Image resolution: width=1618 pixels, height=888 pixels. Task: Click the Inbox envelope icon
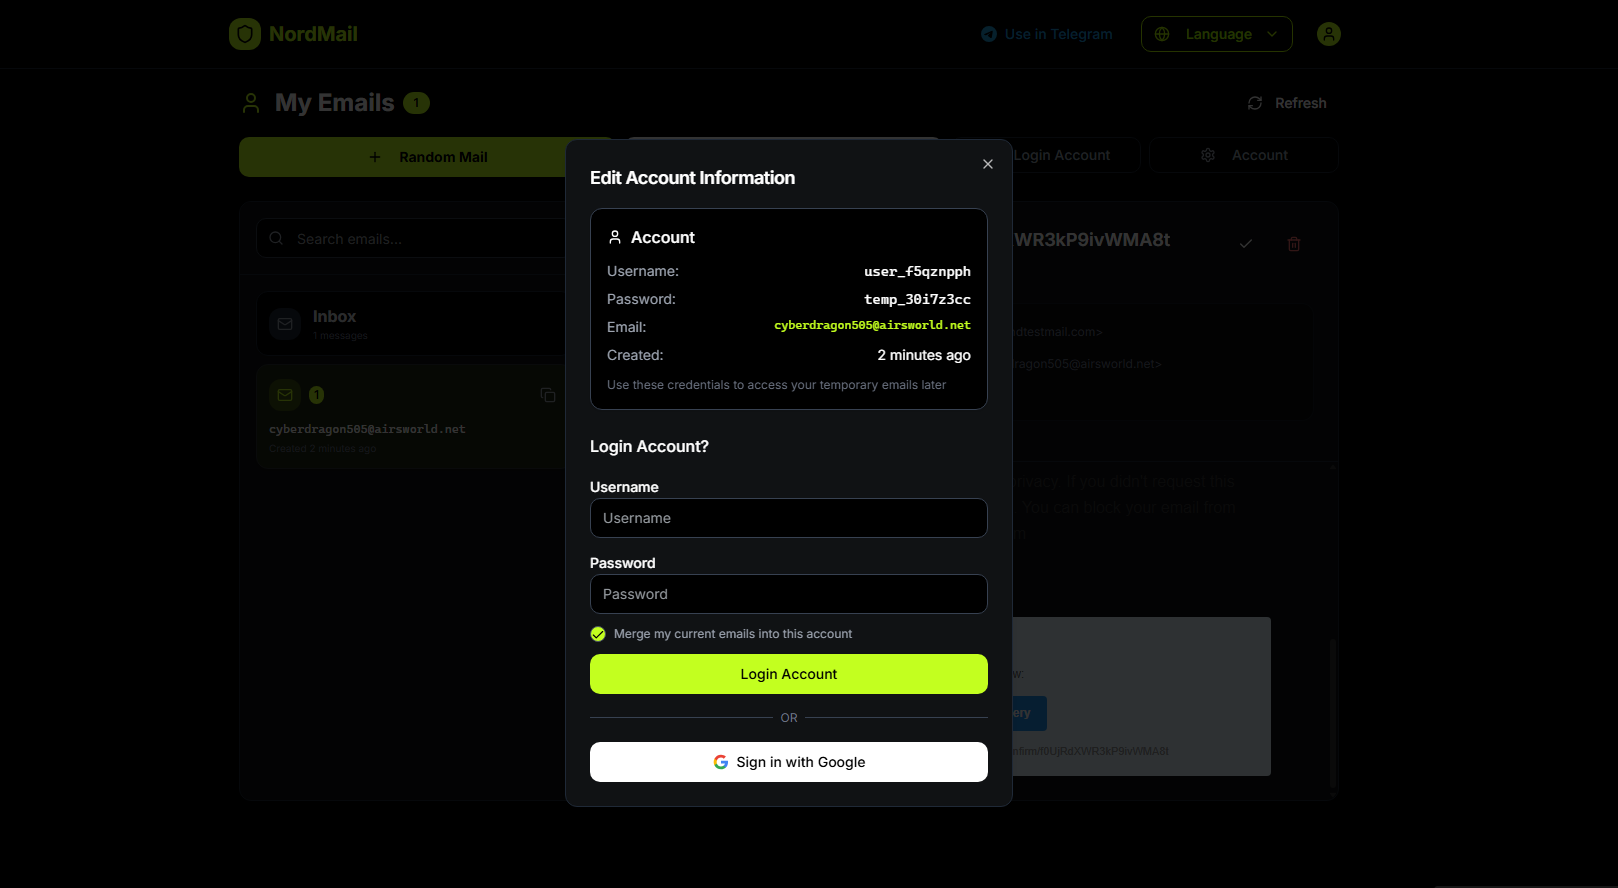(x=285, y=324)
